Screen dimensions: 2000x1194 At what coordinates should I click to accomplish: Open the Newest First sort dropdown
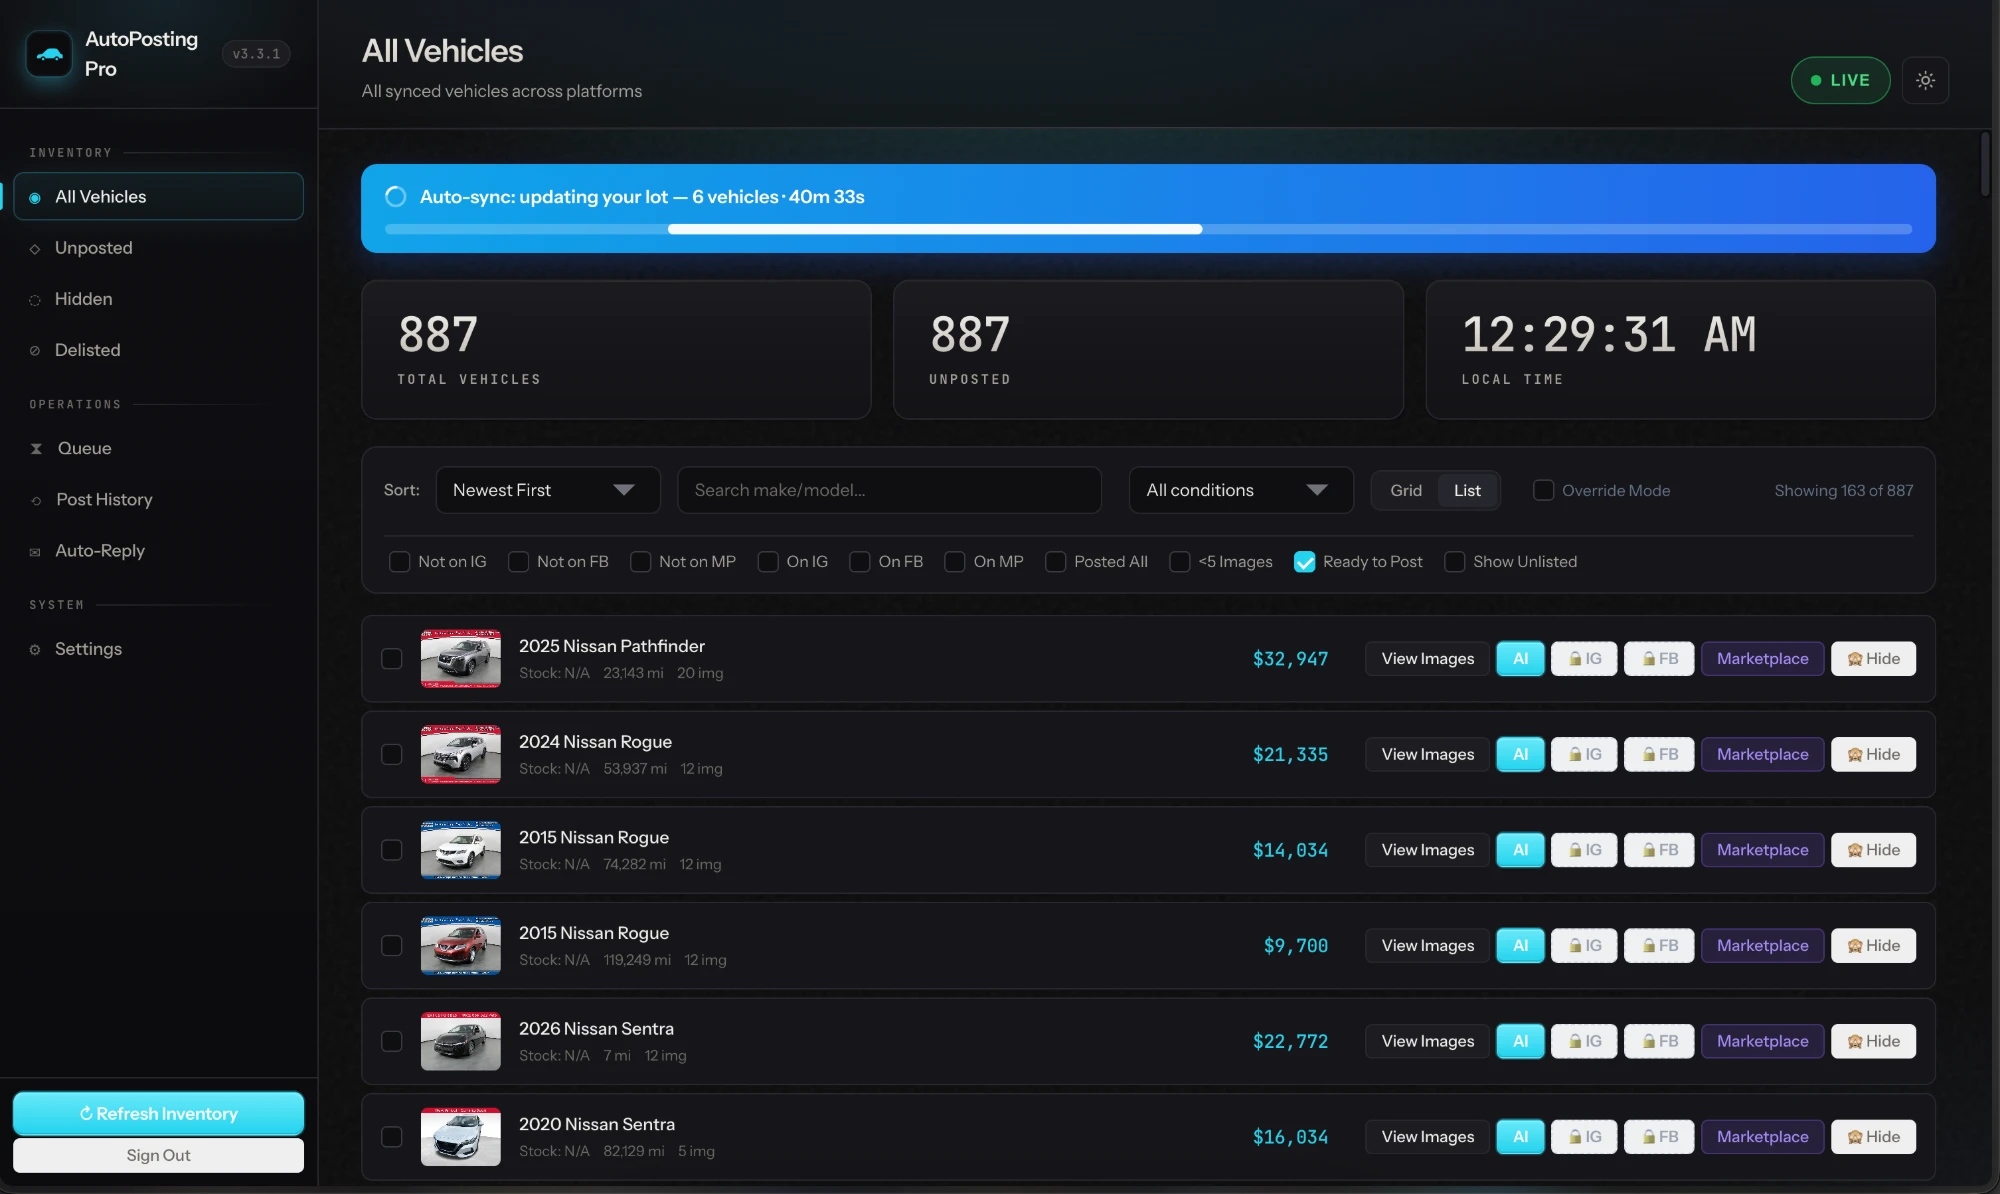548,490
